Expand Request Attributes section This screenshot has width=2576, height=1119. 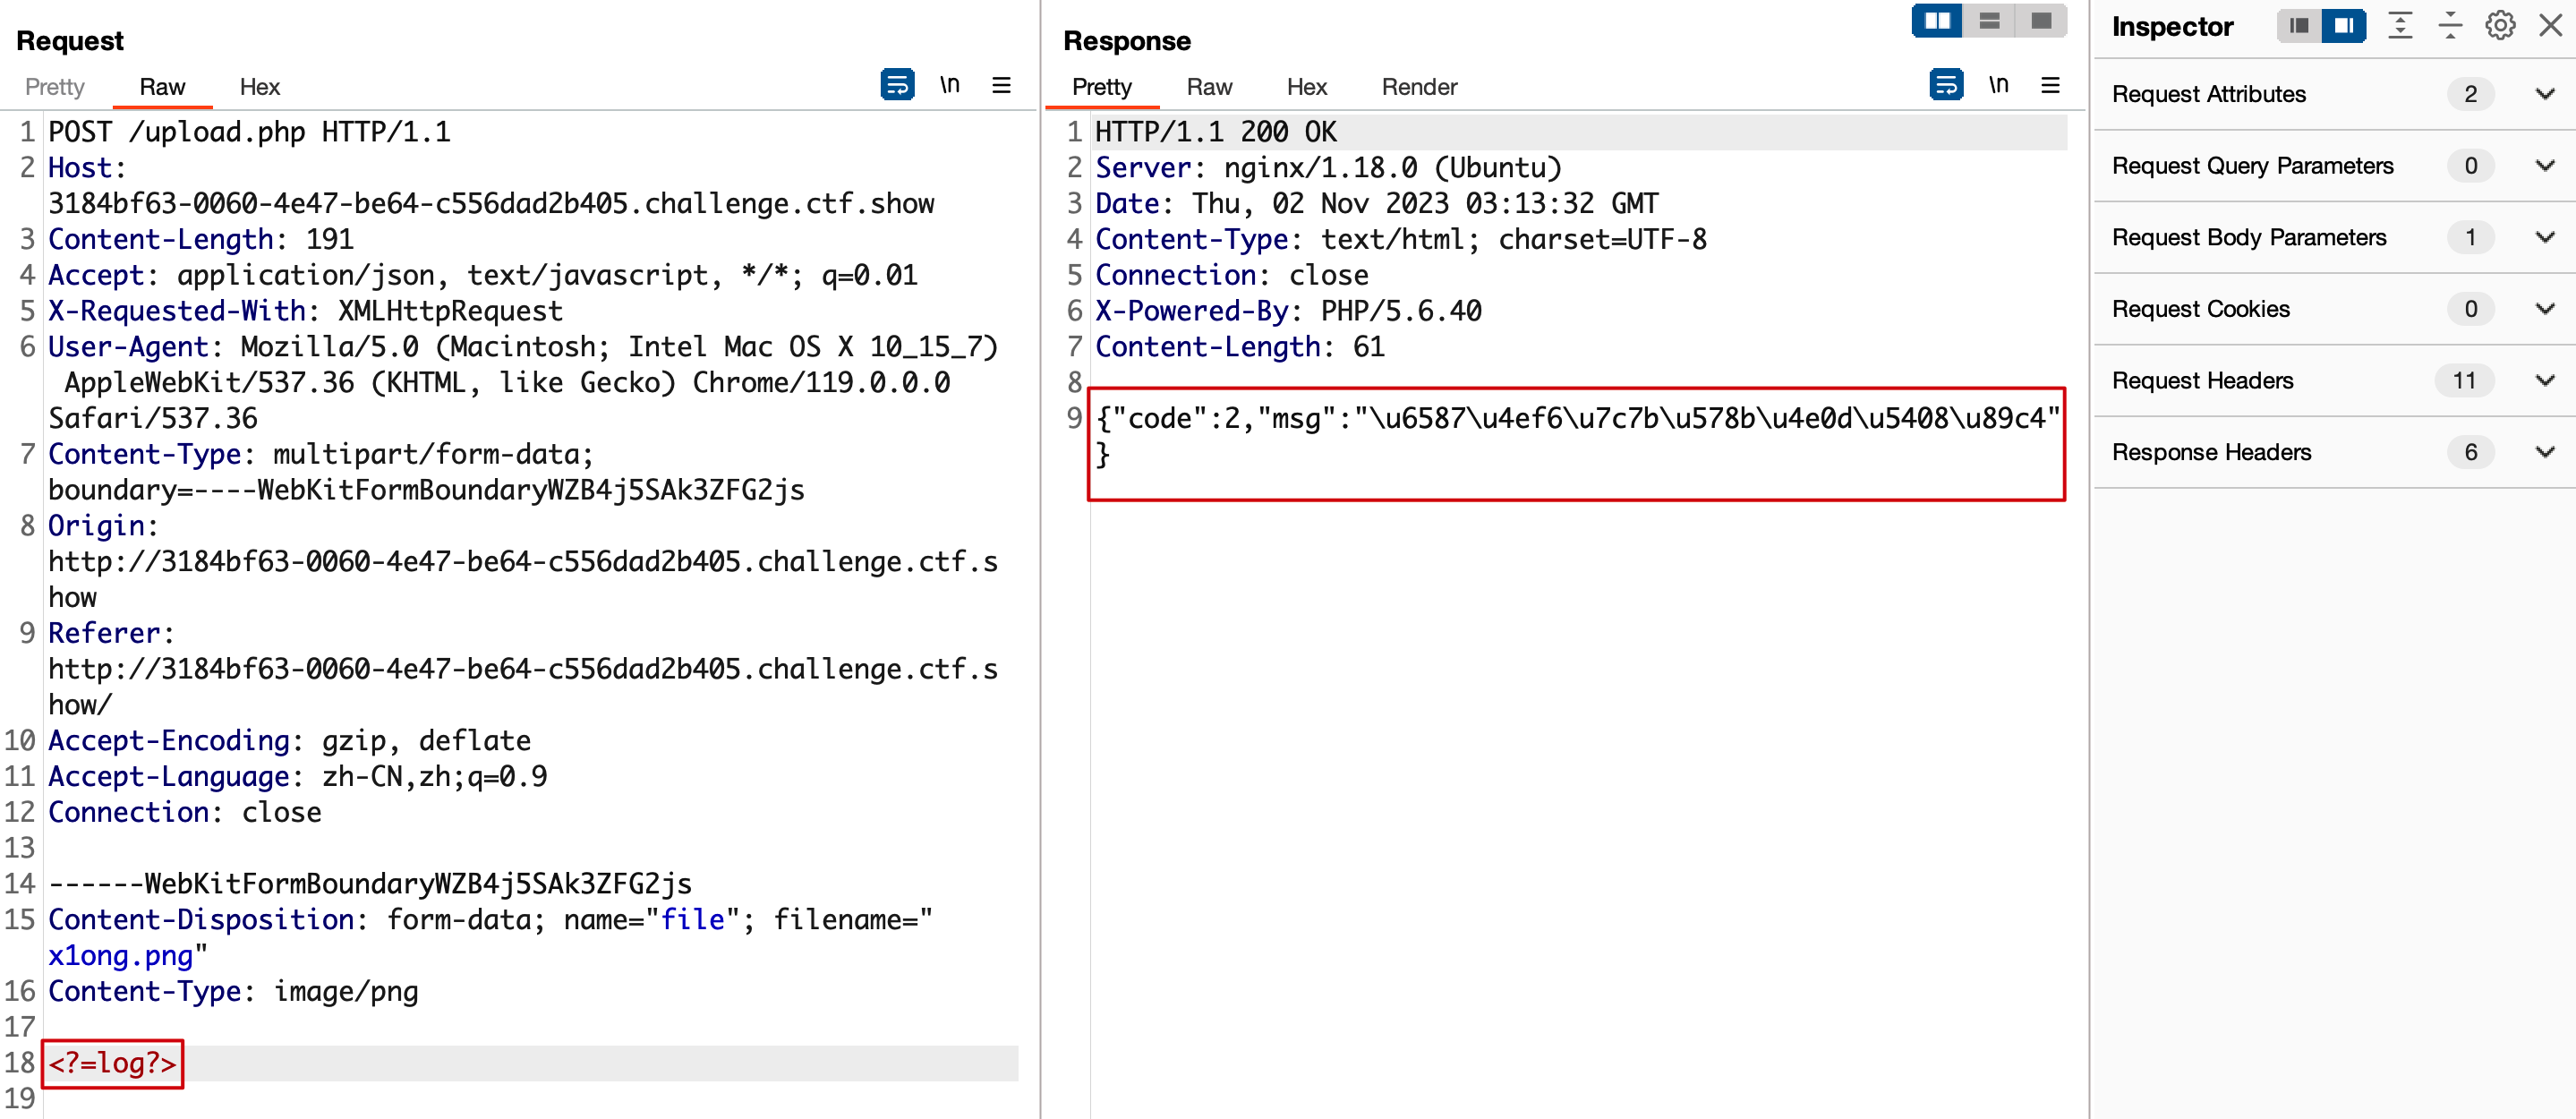[2545, 94]
